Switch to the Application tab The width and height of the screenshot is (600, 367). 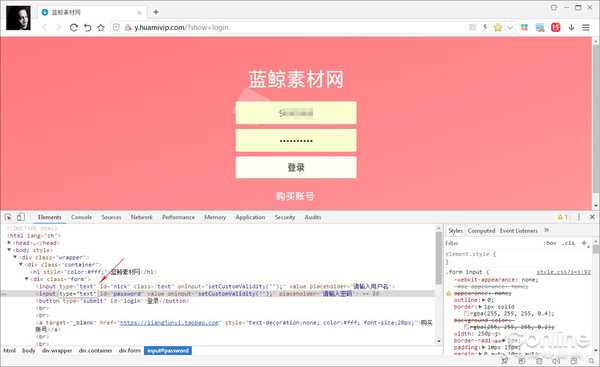point(250,217)
